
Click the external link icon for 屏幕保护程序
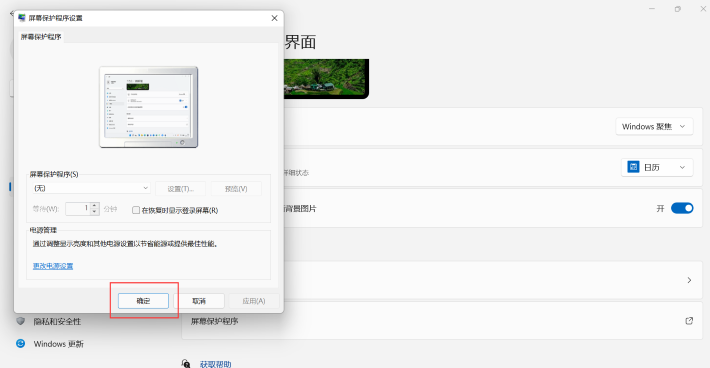click(x=689, y=321)
